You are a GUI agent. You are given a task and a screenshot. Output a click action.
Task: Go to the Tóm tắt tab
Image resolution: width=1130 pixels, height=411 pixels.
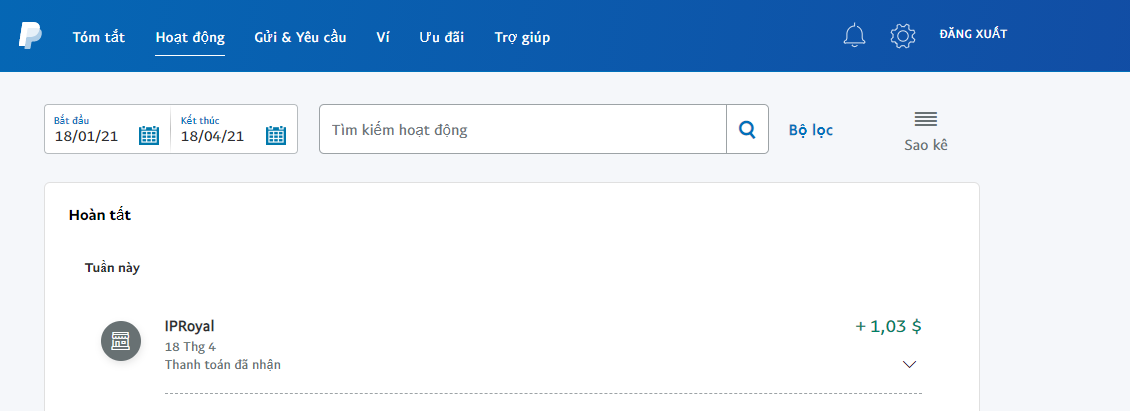(x=98, y=38)
